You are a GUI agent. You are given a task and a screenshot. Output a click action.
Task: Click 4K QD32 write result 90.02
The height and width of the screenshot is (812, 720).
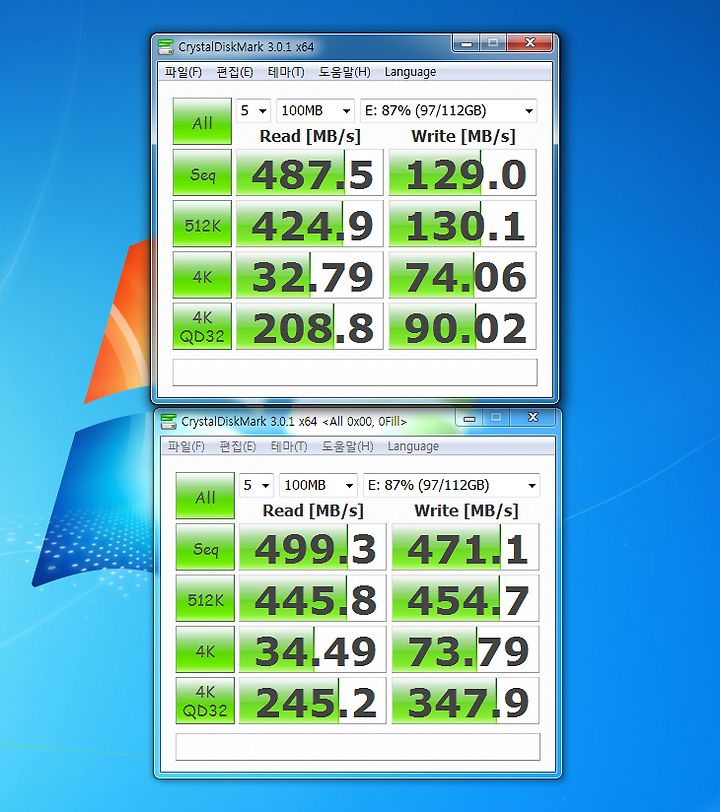point(463,326)
